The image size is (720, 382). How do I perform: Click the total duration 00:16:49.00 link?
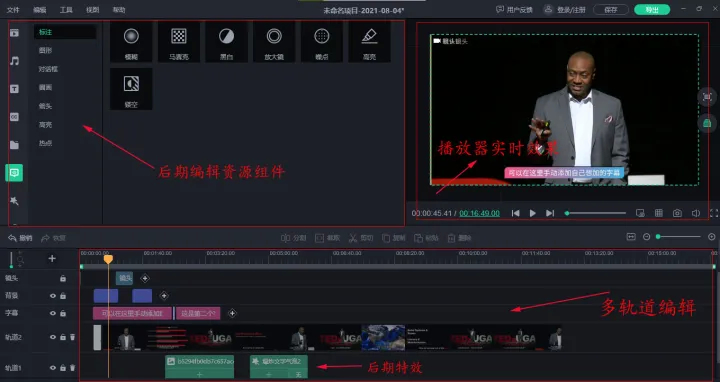click(x=479, y=213)
